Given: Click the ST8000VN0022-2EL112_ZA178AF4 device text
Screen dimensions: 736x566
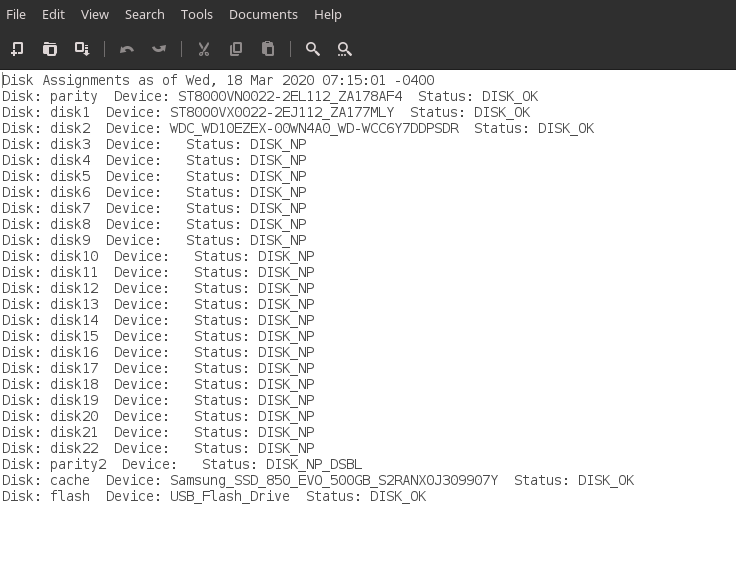Looking at the screenshot, I should point(290,96).
